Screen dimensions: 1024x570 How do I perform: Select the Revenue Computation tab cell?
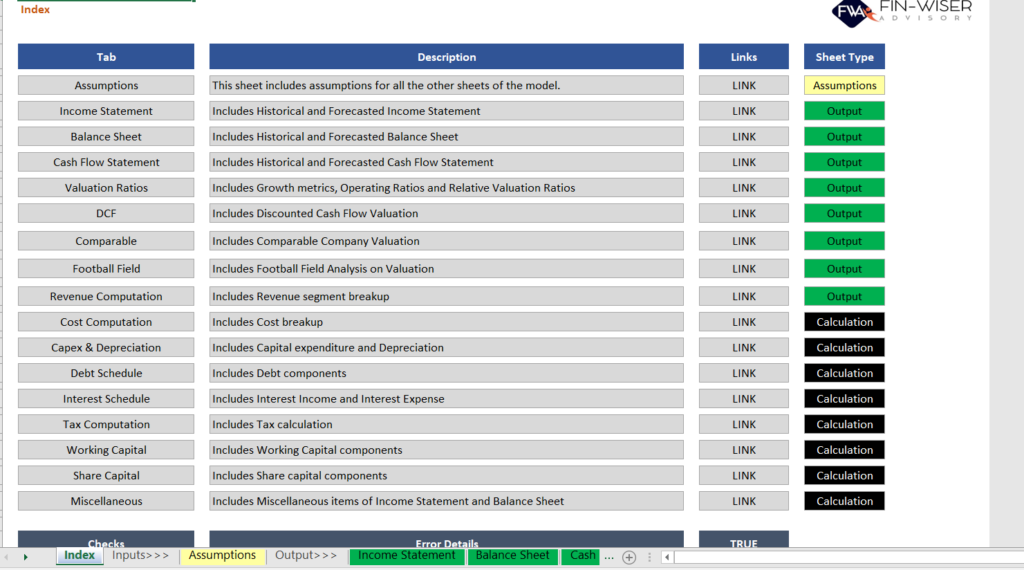click(x=106, y=297)
